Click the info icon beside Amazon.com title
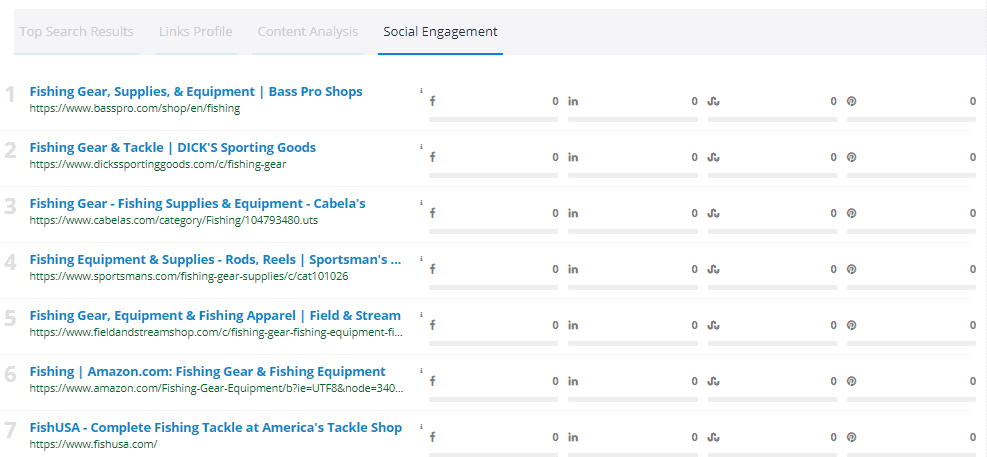987x457 pixels. pyautogui.click(x=421, y=371)
